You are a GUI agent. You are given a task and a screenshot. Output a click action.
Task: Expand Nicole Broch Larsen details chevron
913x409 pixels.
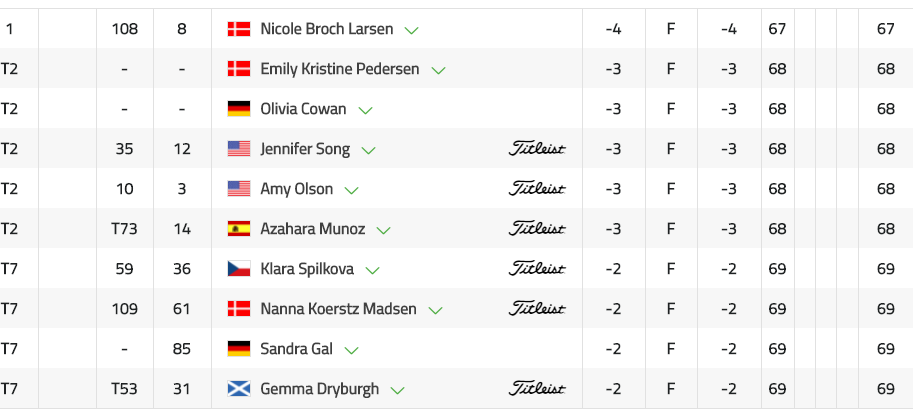coord(412,30)
